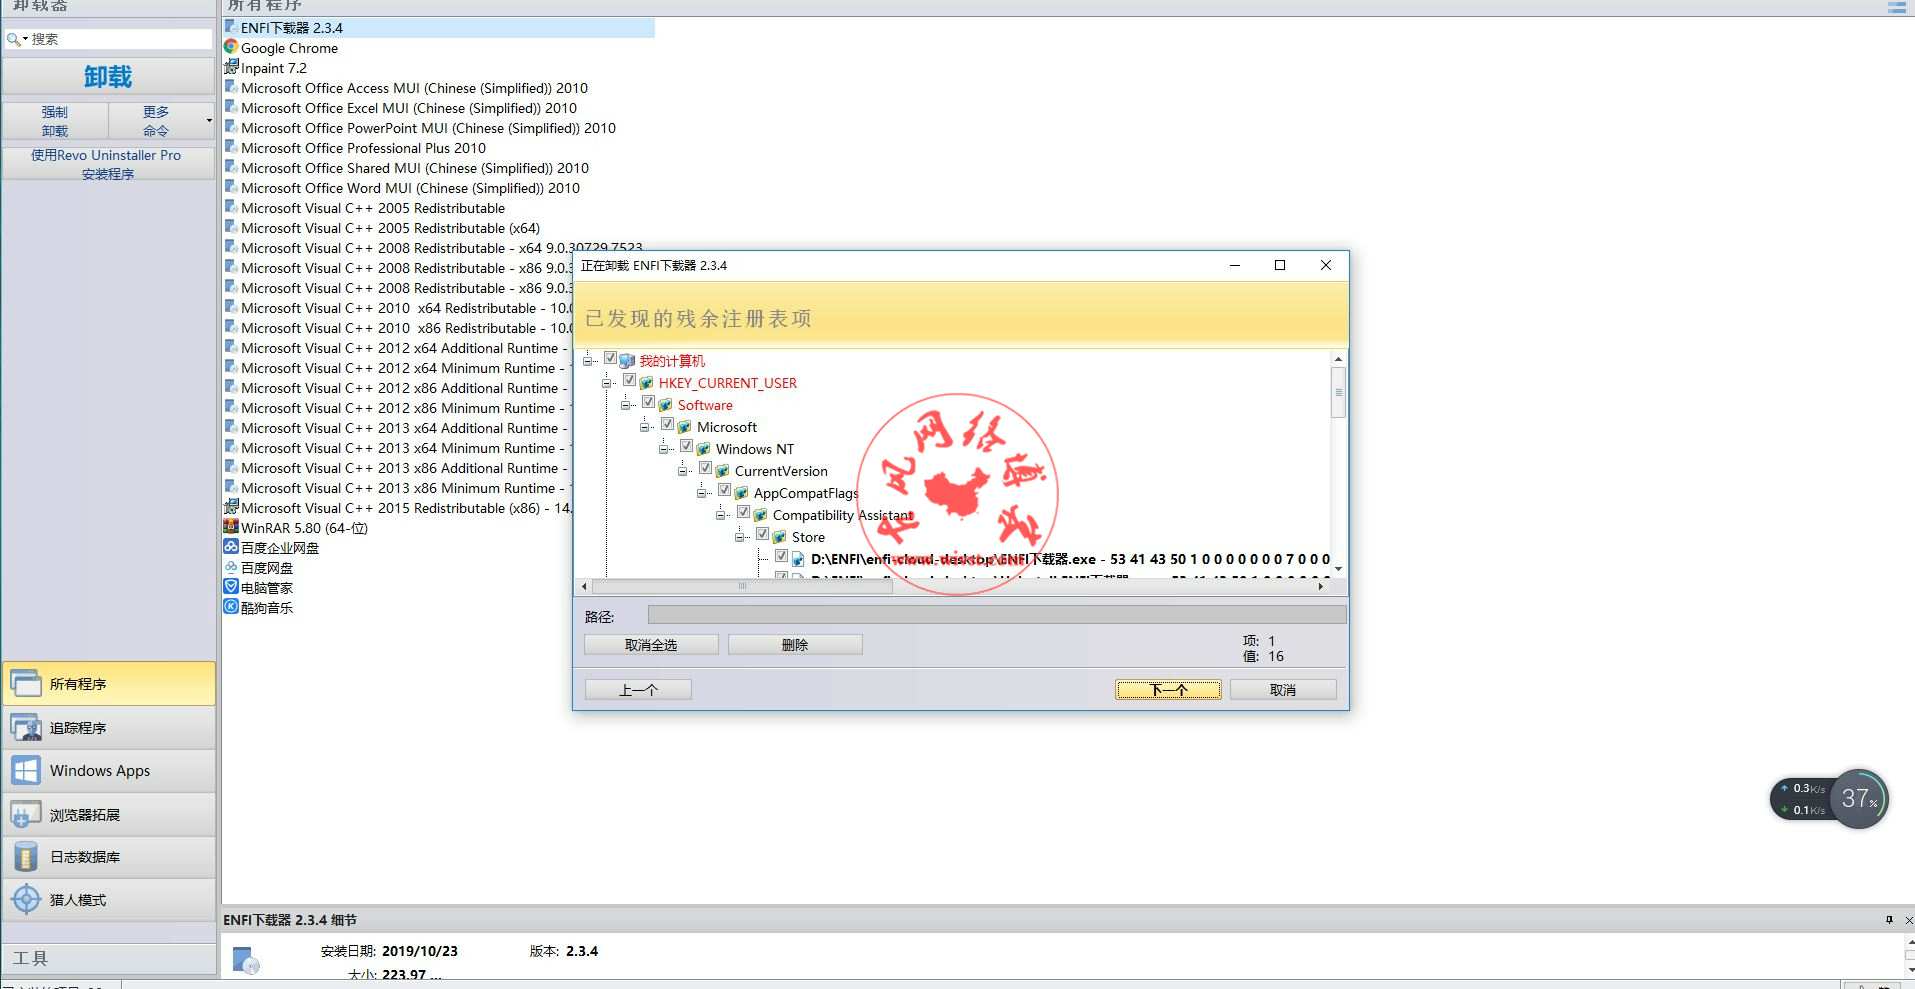1915x989 pixels.
Task: Click the 取消 button in dialog
Action: click(1283, 690)
